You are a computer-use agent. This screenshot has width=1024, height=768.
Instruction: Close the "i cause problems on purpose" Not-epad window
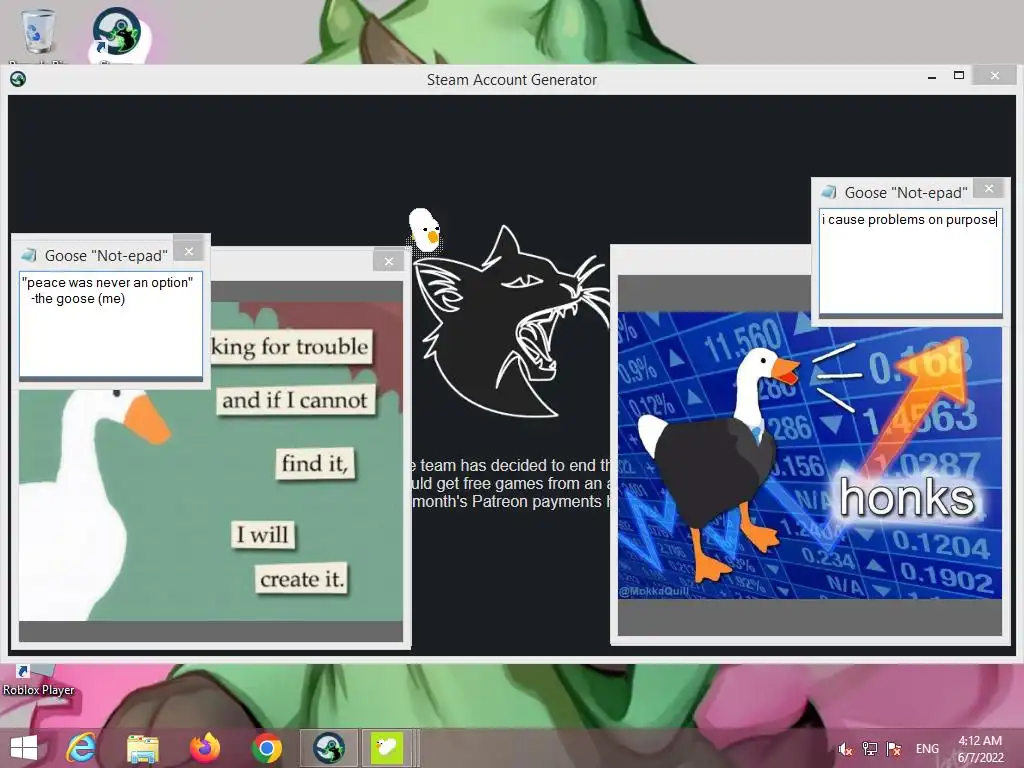pyautogui.click(x=989, y=188)
